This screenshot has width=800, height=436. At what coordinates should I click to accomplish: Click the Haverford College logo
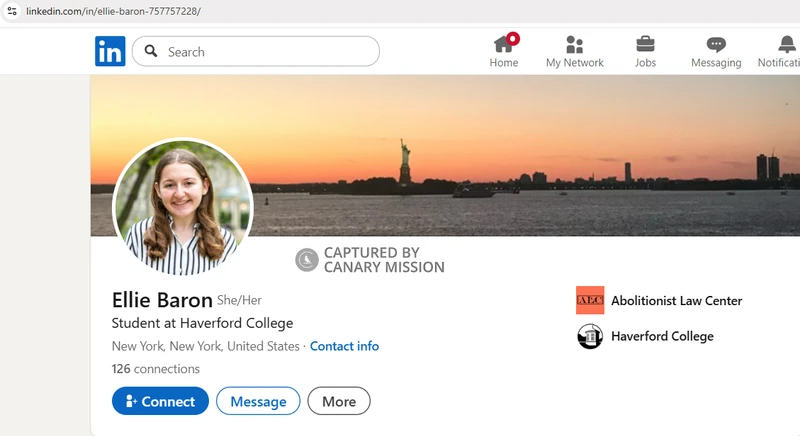pos(590,336)
